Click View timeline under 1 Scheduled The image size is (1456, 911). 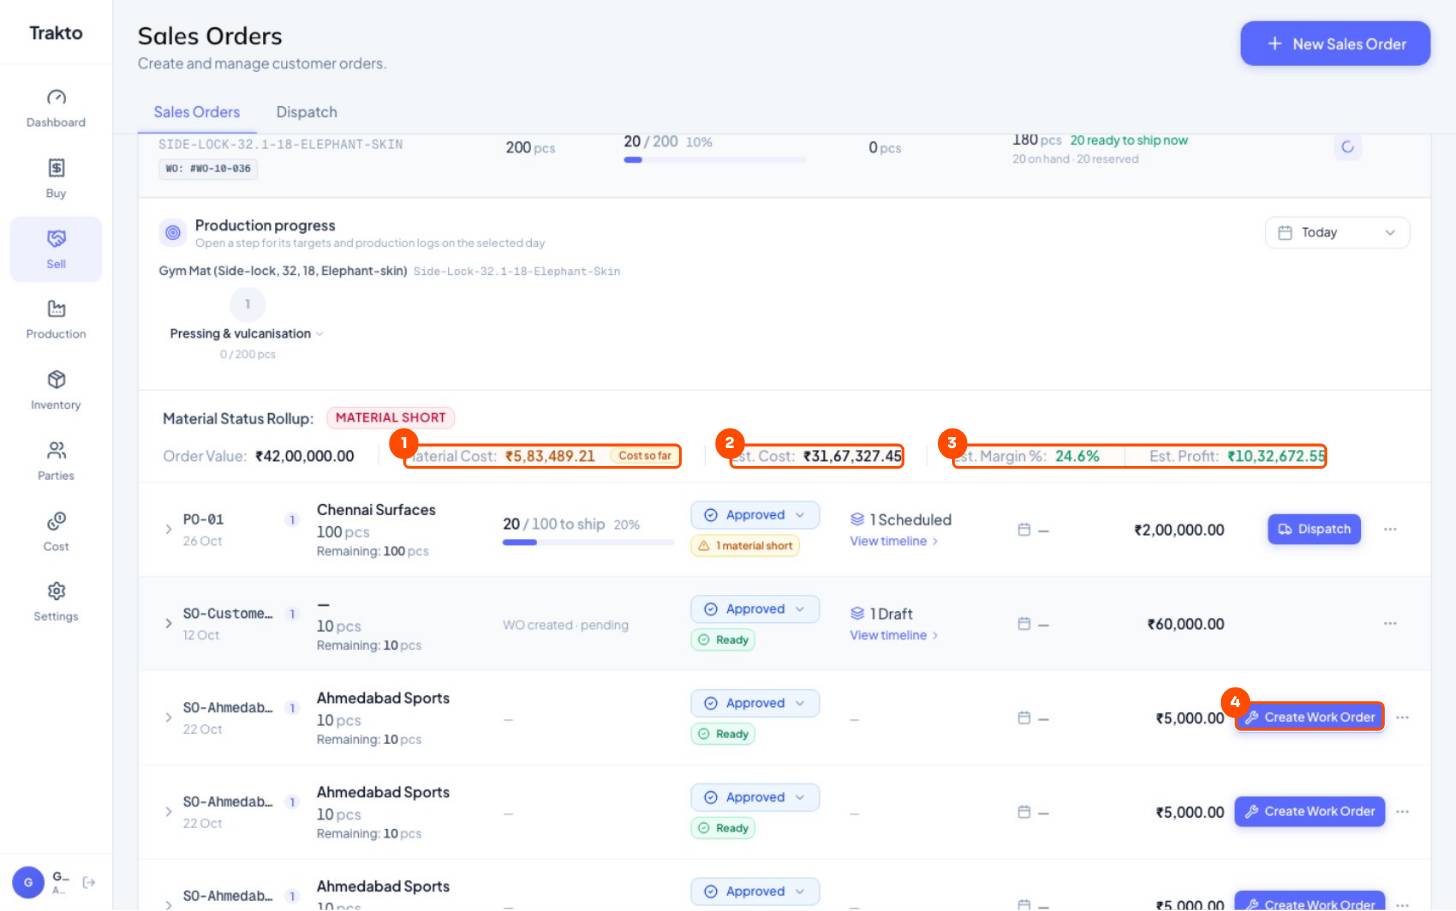click(893, 541)
